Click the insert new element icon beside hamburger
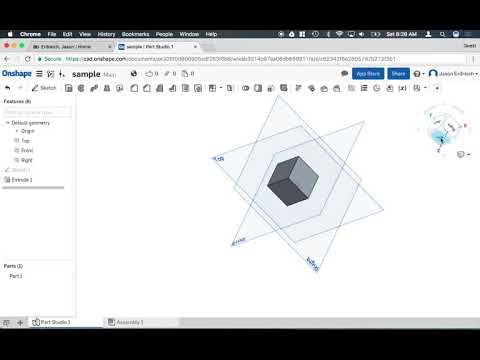This screenshot has width=480, height=360. point(62,74)
